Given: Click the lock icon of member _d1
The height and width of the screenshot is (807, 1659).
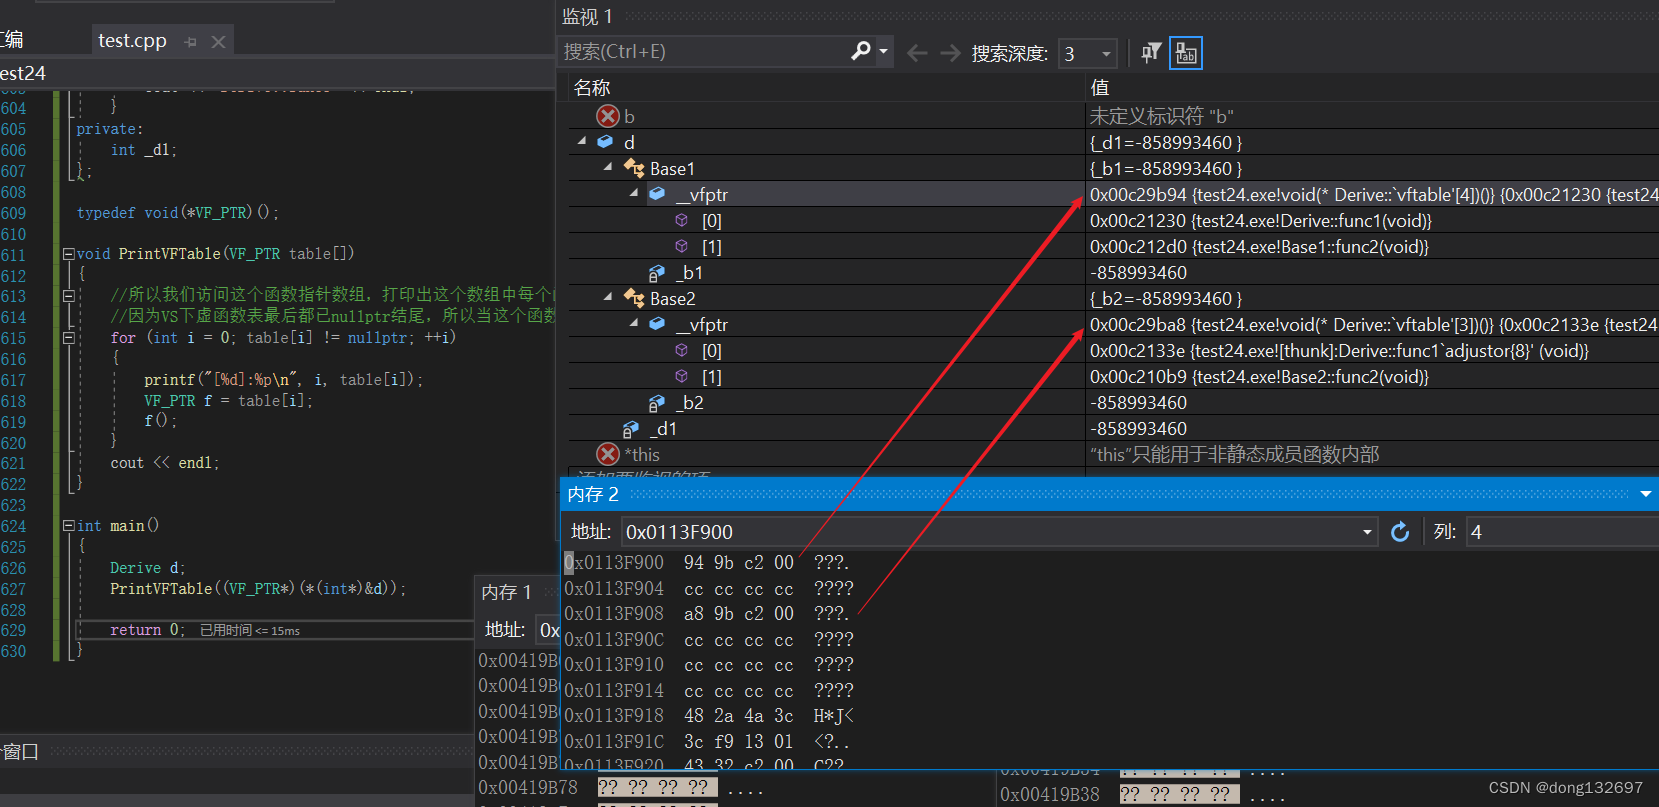Looking at the screenshot, I should tap(631, 429).
